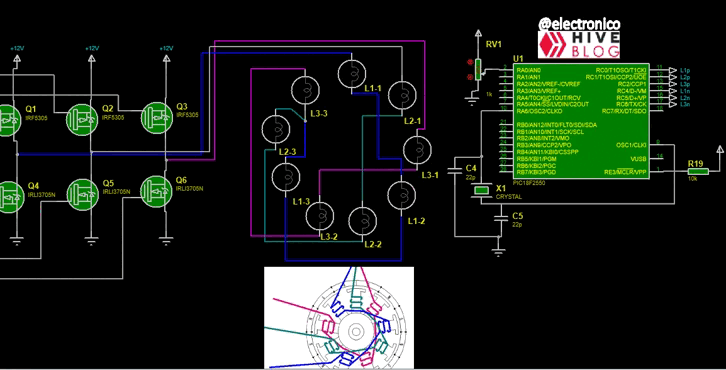This screenshot has width=726, height=370.
Task: Click the power terminal right of R19
Action: coord(720,150)
